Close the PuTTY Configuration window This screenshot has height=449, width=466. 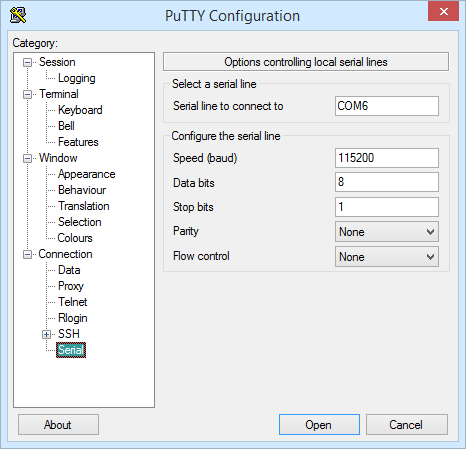pyautogui.click(x=443, y=11)
